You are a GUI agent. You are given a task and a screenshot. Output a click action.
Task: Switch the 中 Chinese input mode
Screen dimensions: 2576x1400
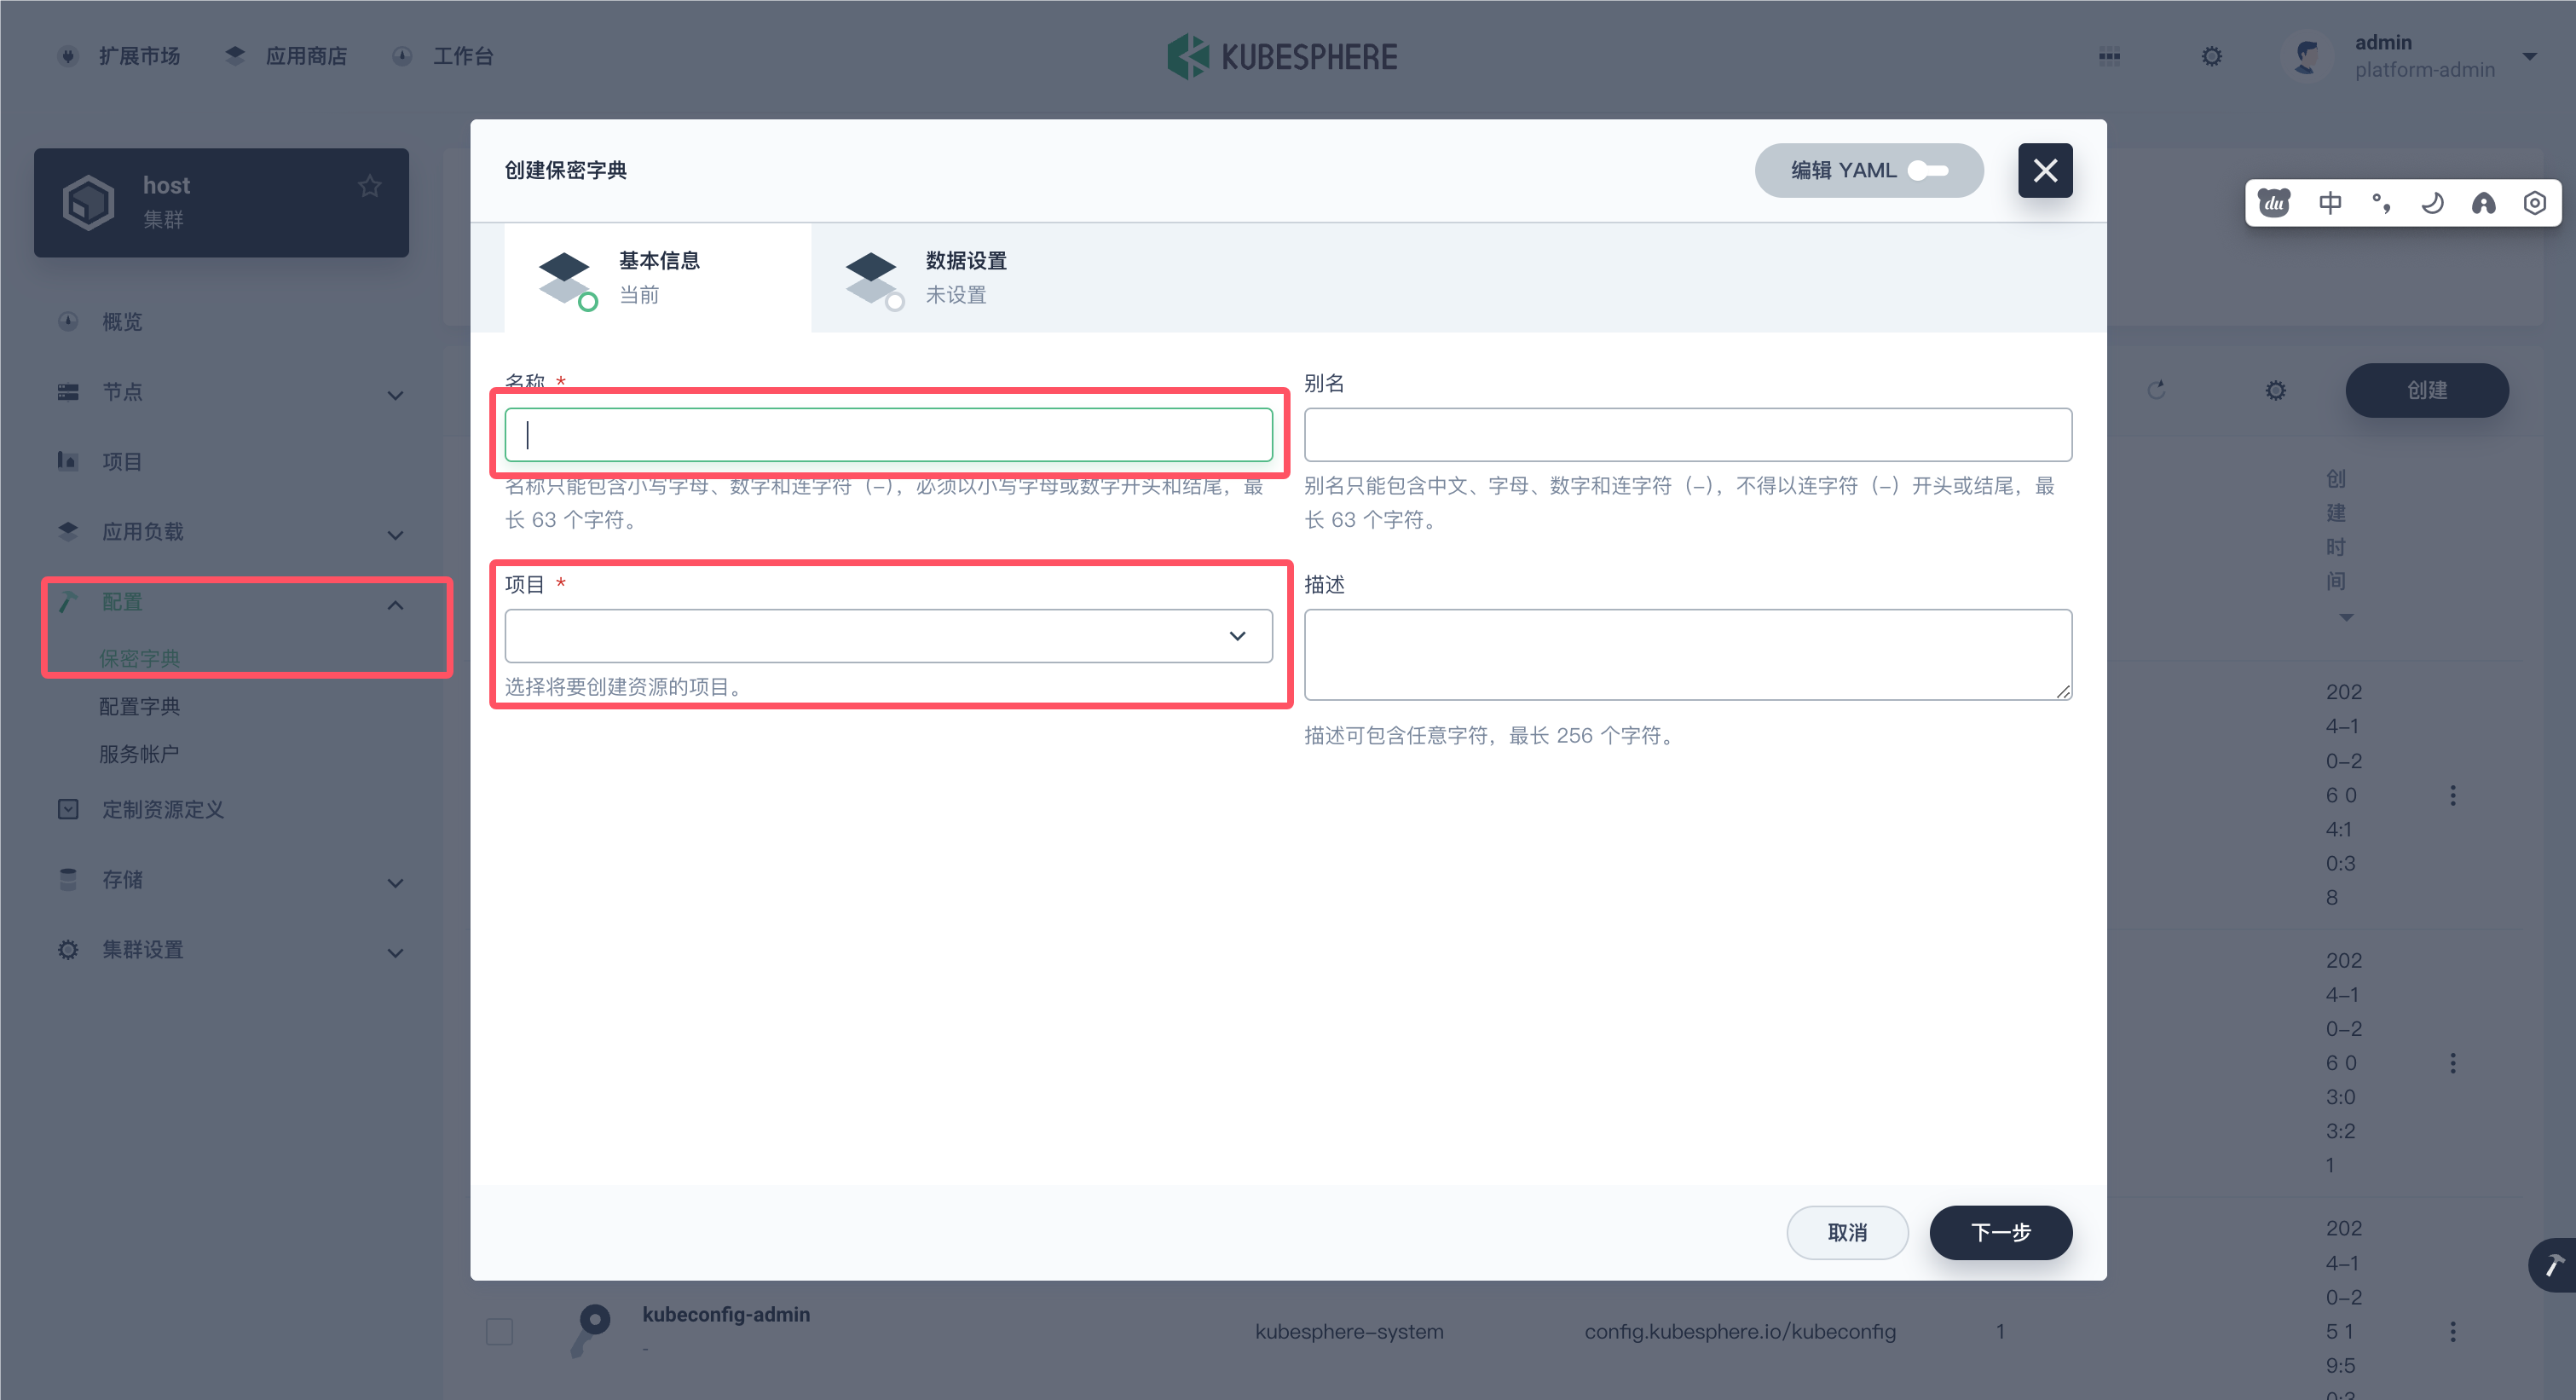point(2330,203)
